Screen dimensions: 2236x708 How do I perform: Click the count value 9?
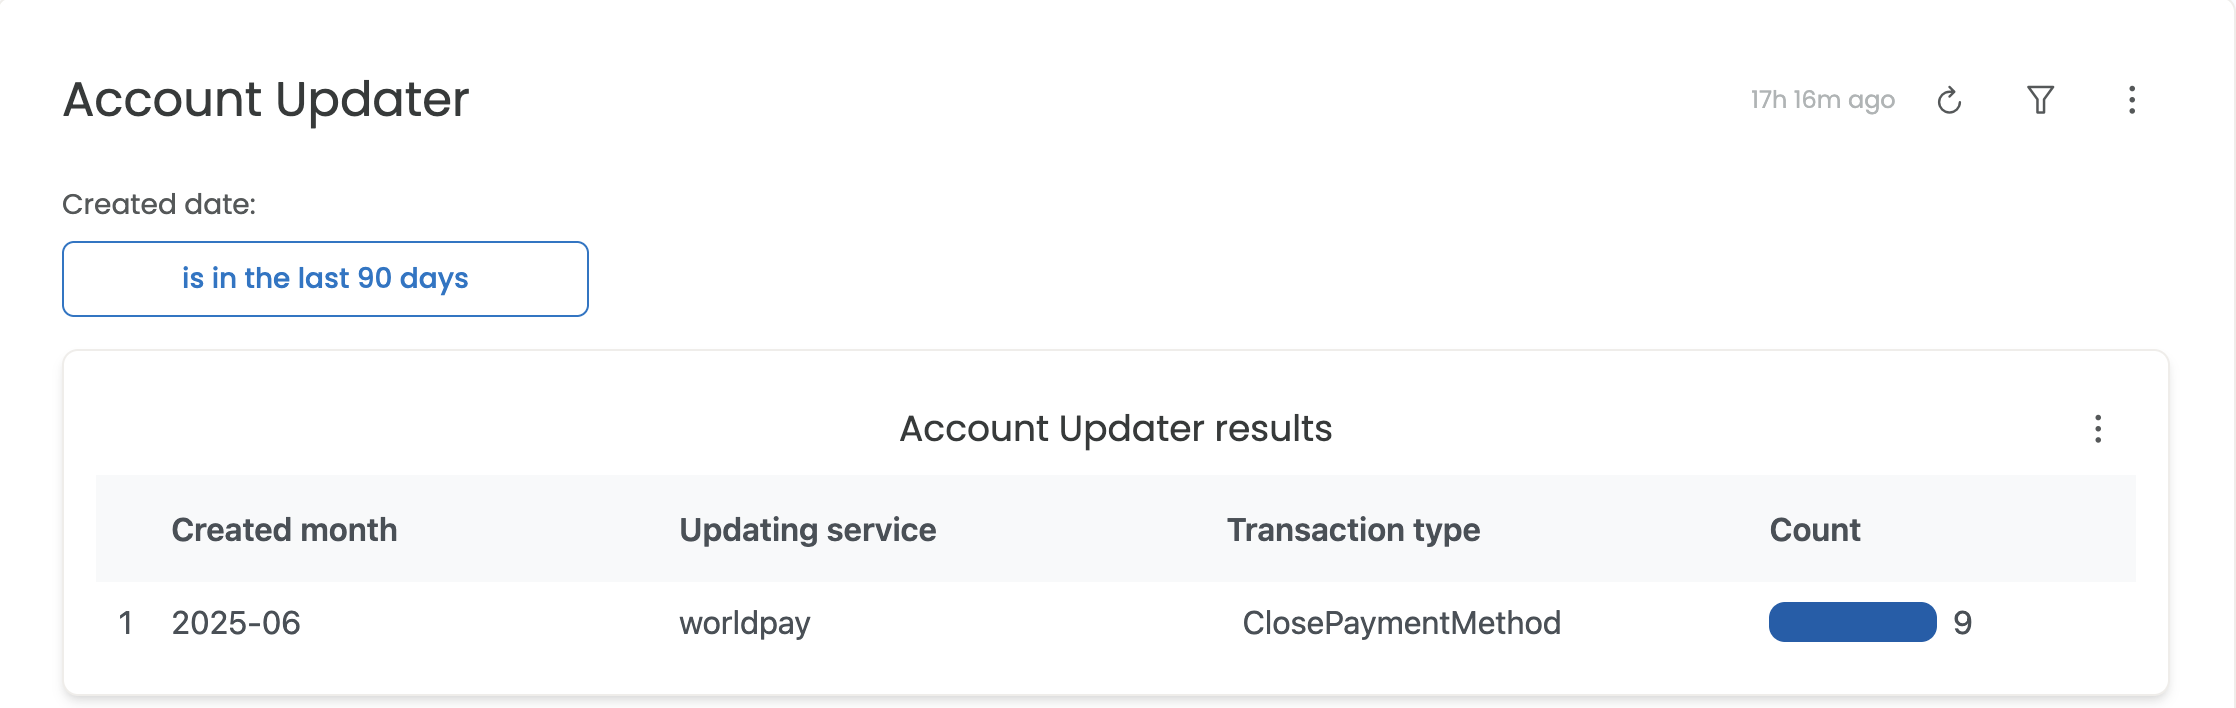(x=1963, y=623)
